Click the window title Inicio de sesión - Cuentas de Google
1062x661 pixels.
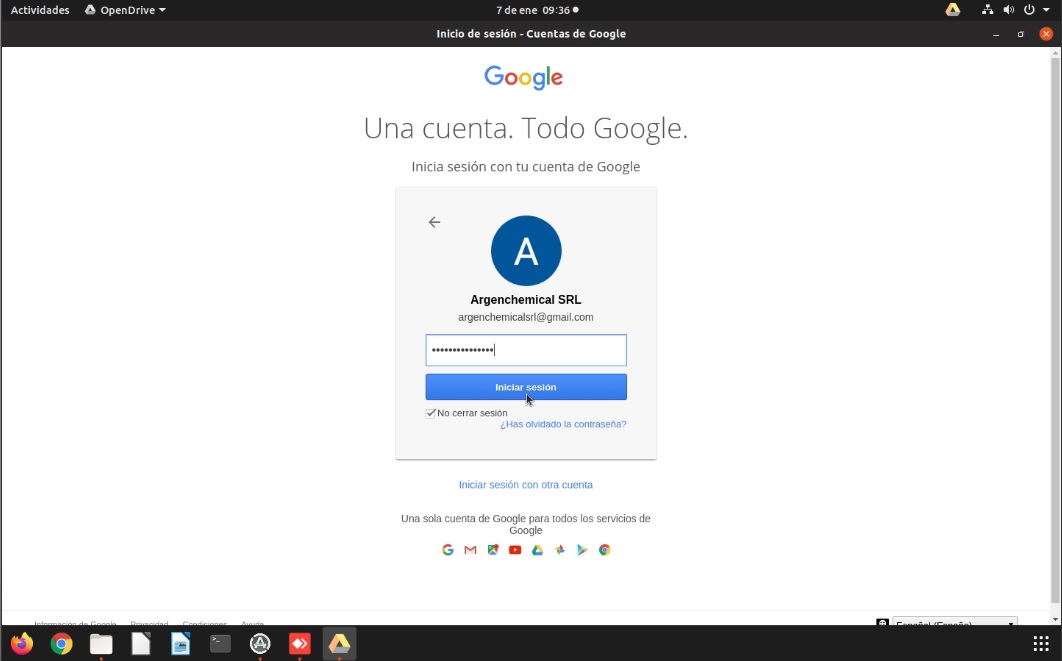pyautogui.click(x=531, y=34)
